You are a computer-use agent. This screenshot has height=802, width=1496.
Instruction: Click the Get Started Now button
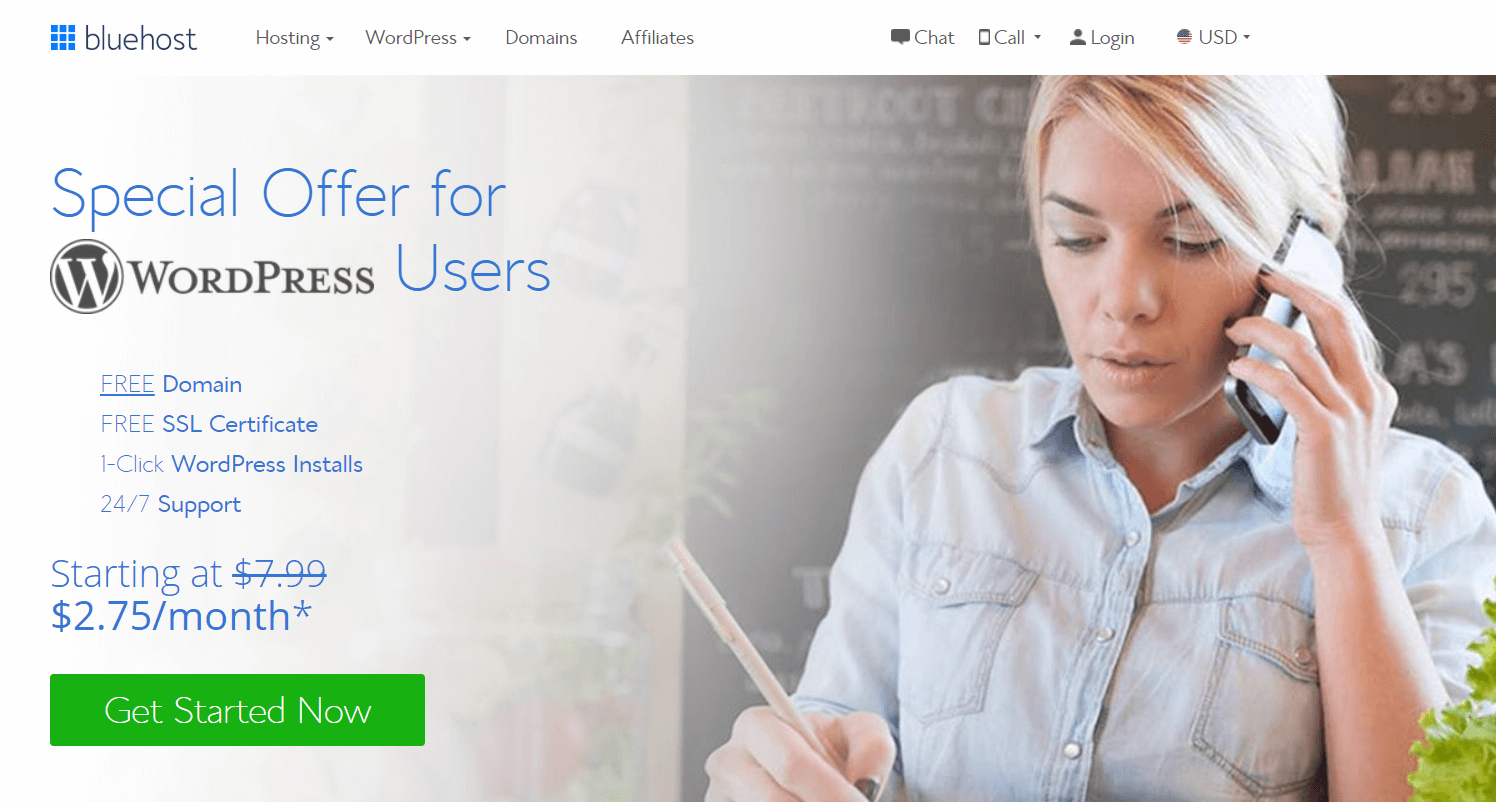click(x=237, y=710)
